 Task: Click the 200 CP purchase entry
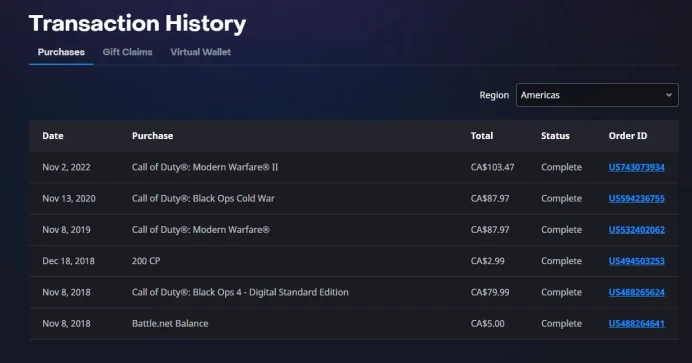(x=146, y=261)
